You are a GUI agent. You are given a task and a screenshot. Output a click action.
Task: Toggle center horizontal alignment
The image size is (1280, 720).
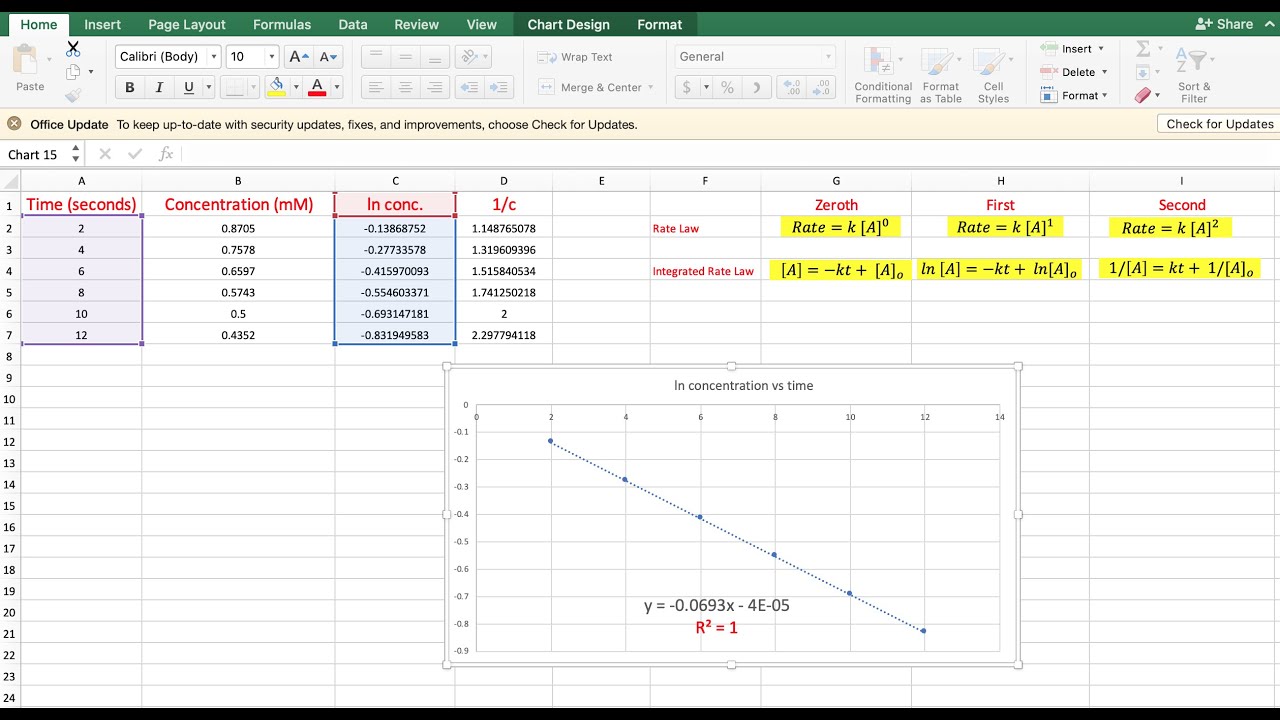tap(405, 88)
